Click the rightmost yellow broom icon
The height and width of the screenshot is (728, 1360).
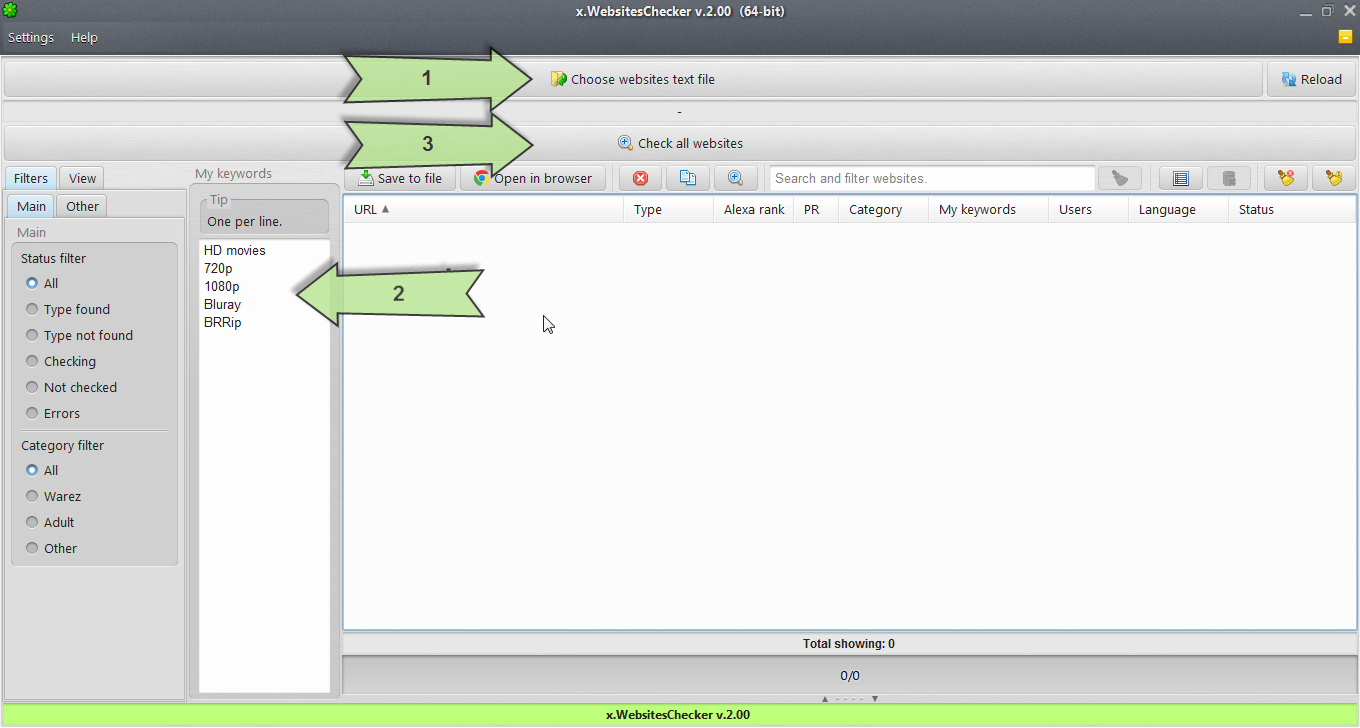[1333, 178]
